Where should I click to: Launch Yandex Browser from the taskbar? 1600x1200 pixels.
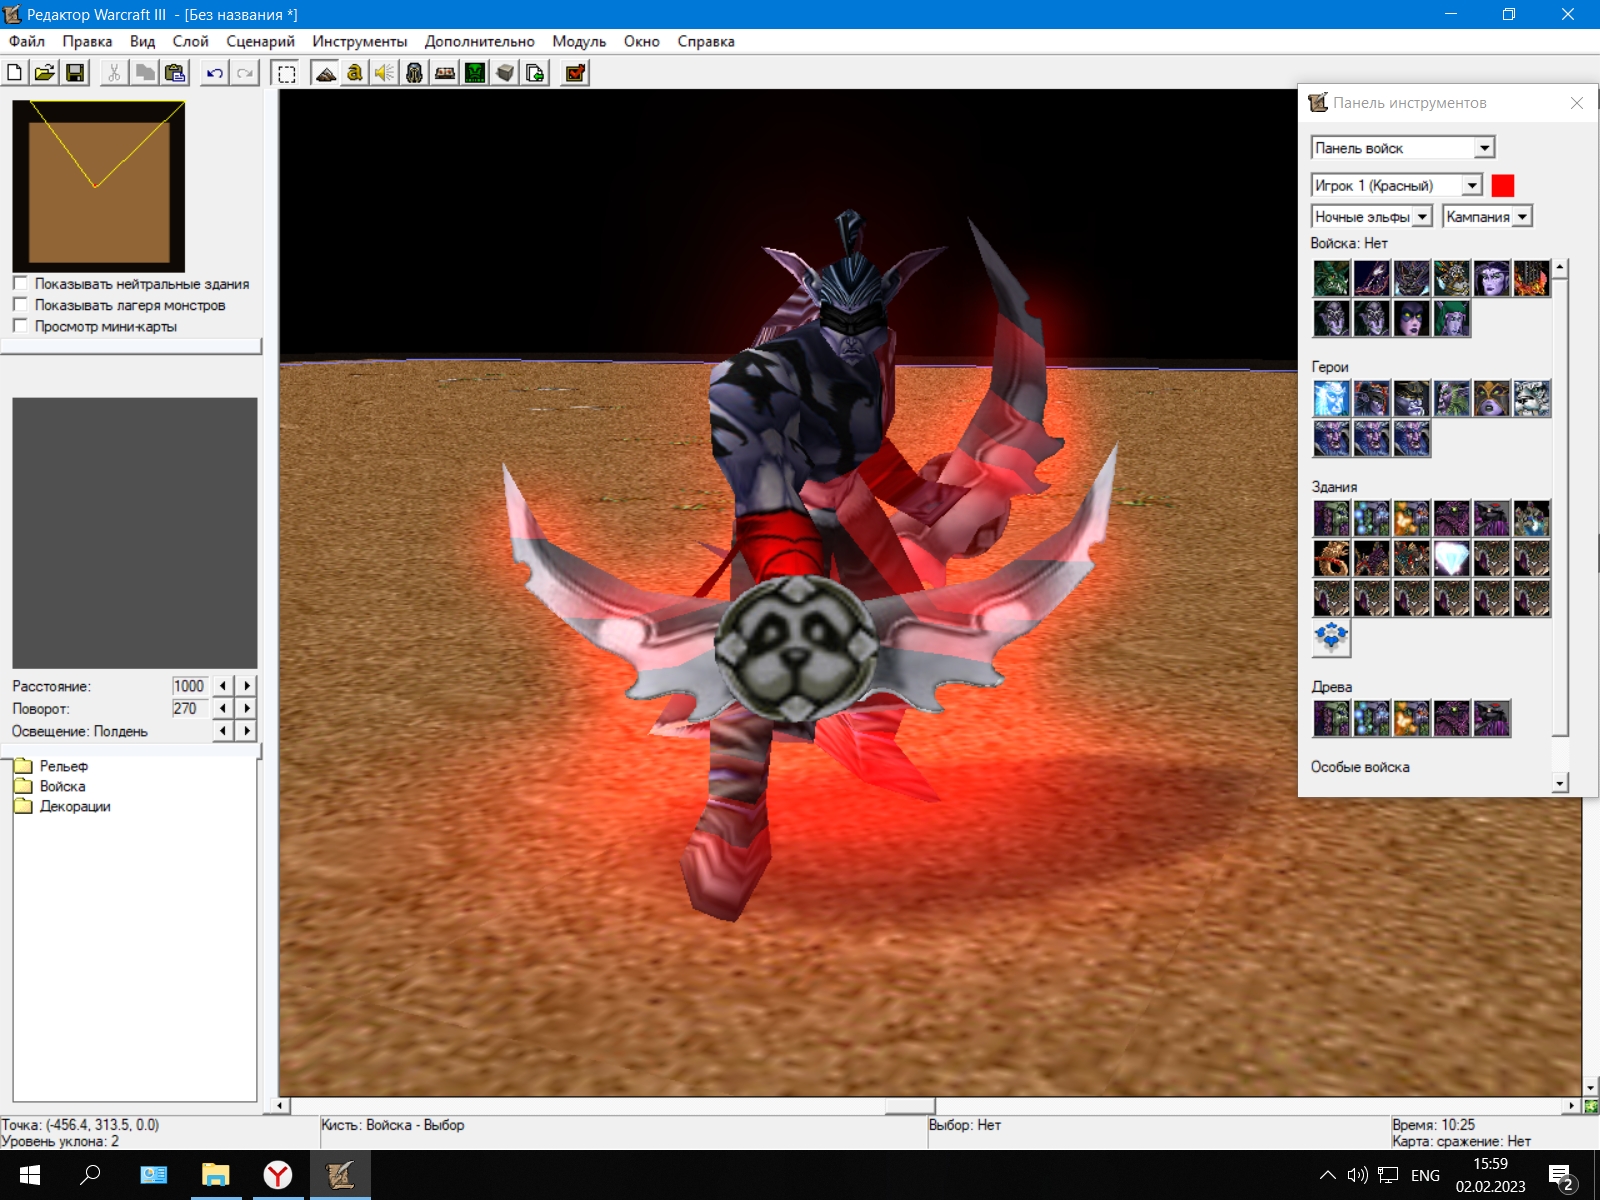click(277, 1175)
